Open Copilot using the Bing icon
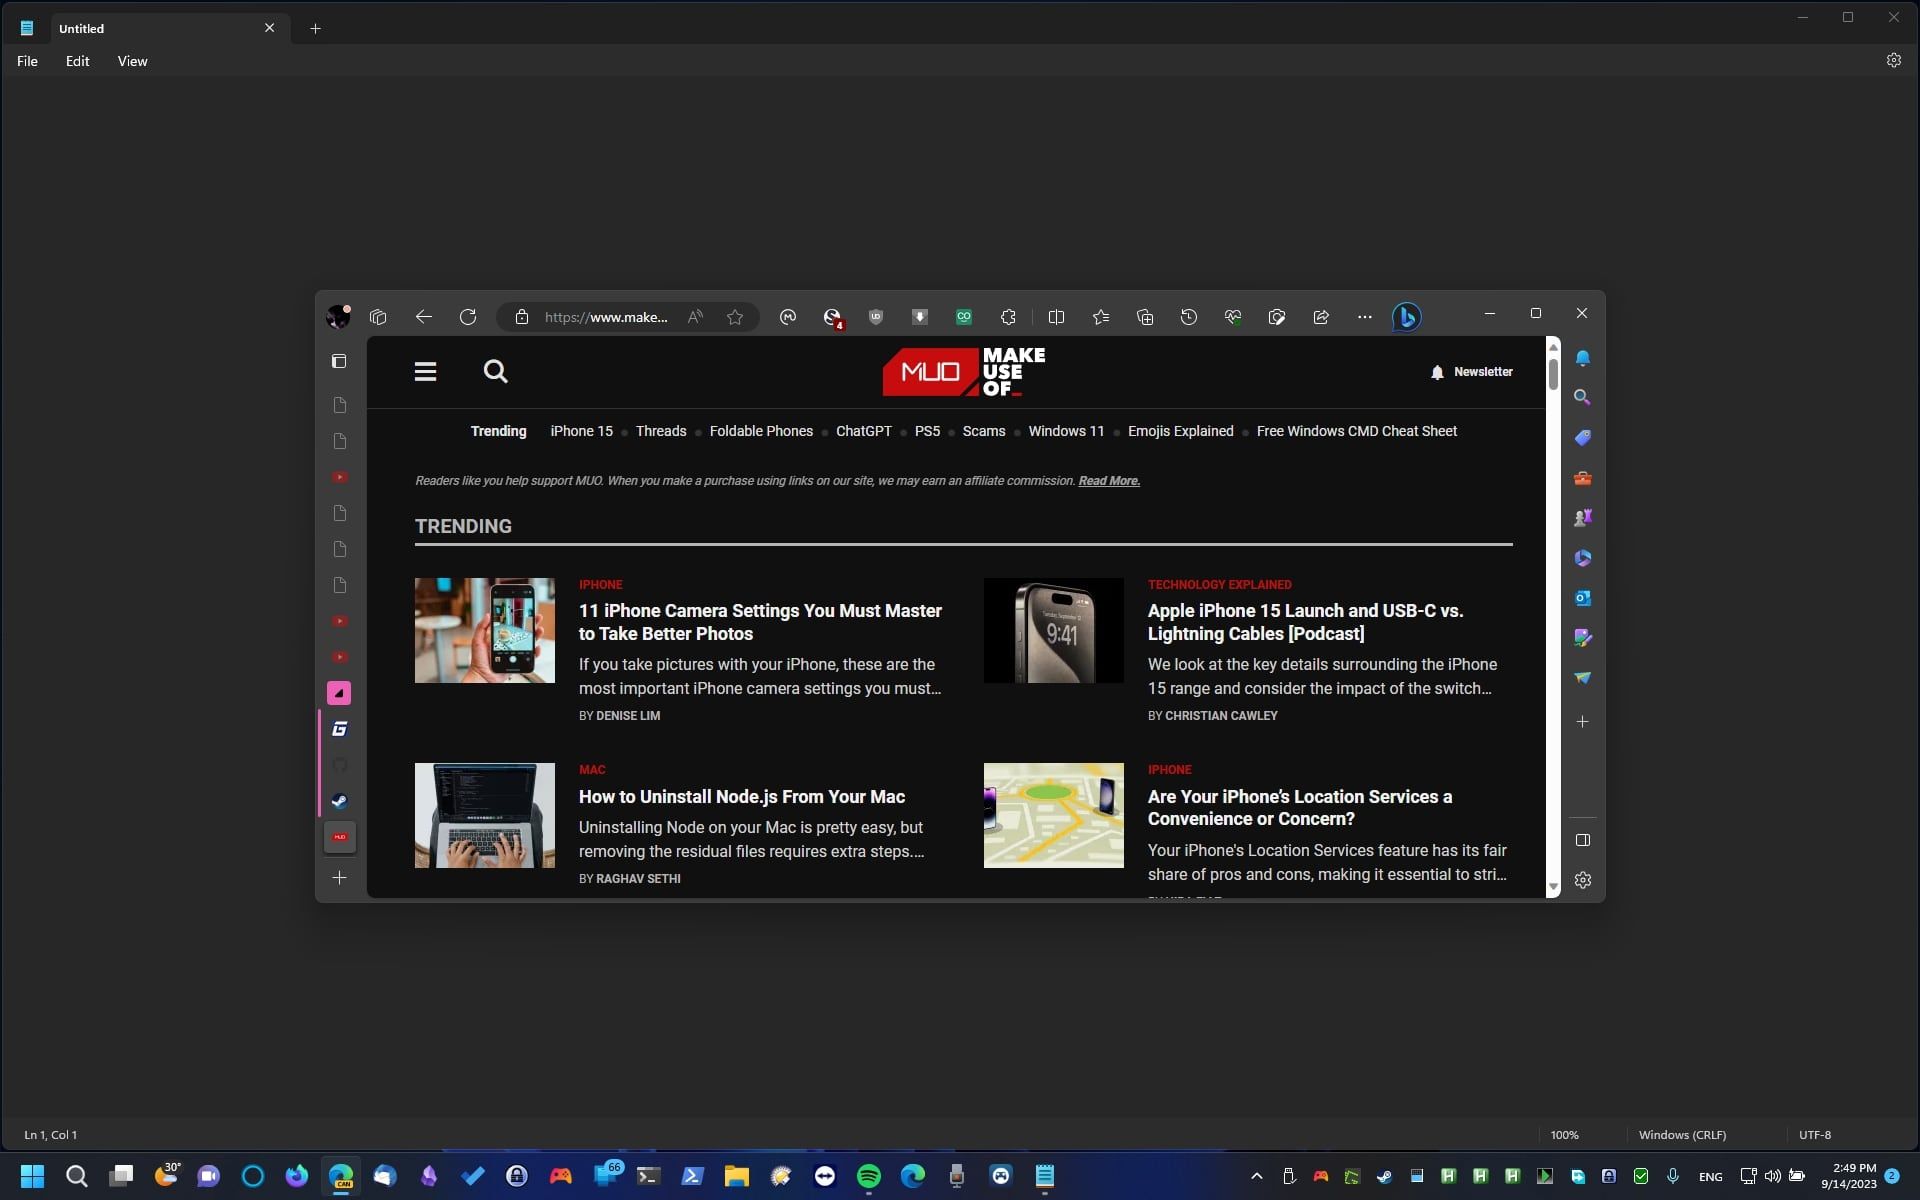The height and width of the screenshot is (1200, 1920). point(1405,317)
